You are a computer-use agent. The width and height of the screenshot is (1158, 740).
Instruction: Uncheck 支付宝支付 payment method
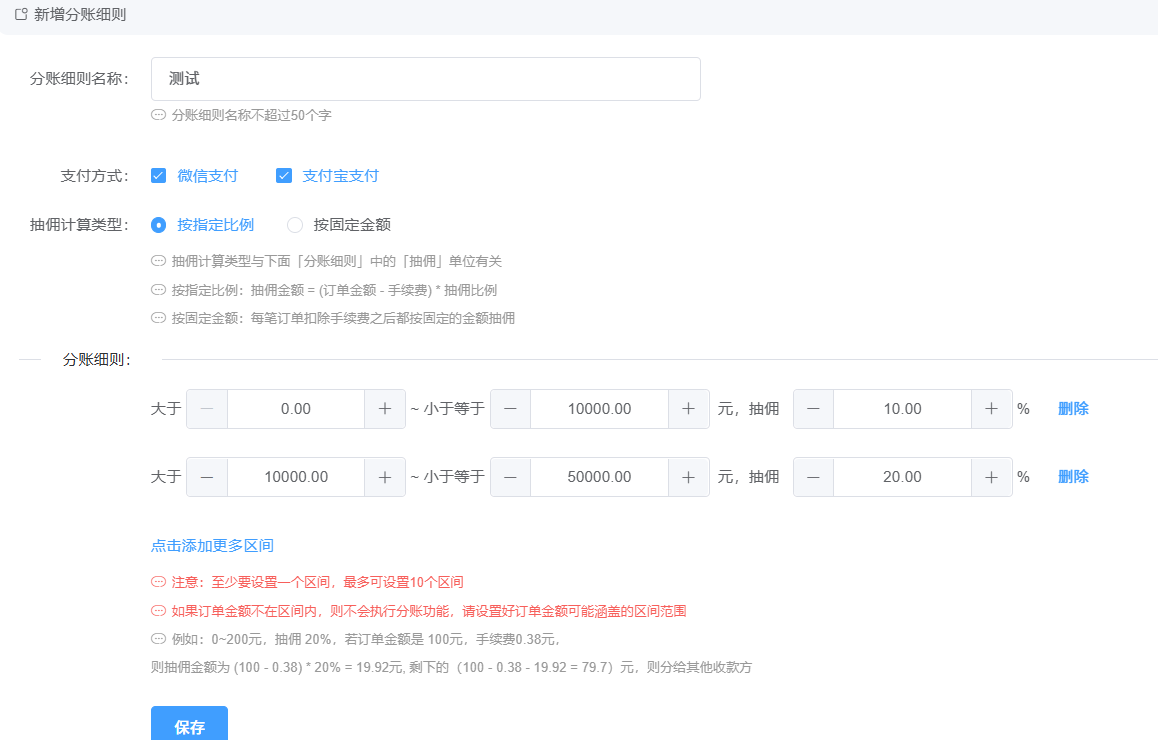click(284, 176)
